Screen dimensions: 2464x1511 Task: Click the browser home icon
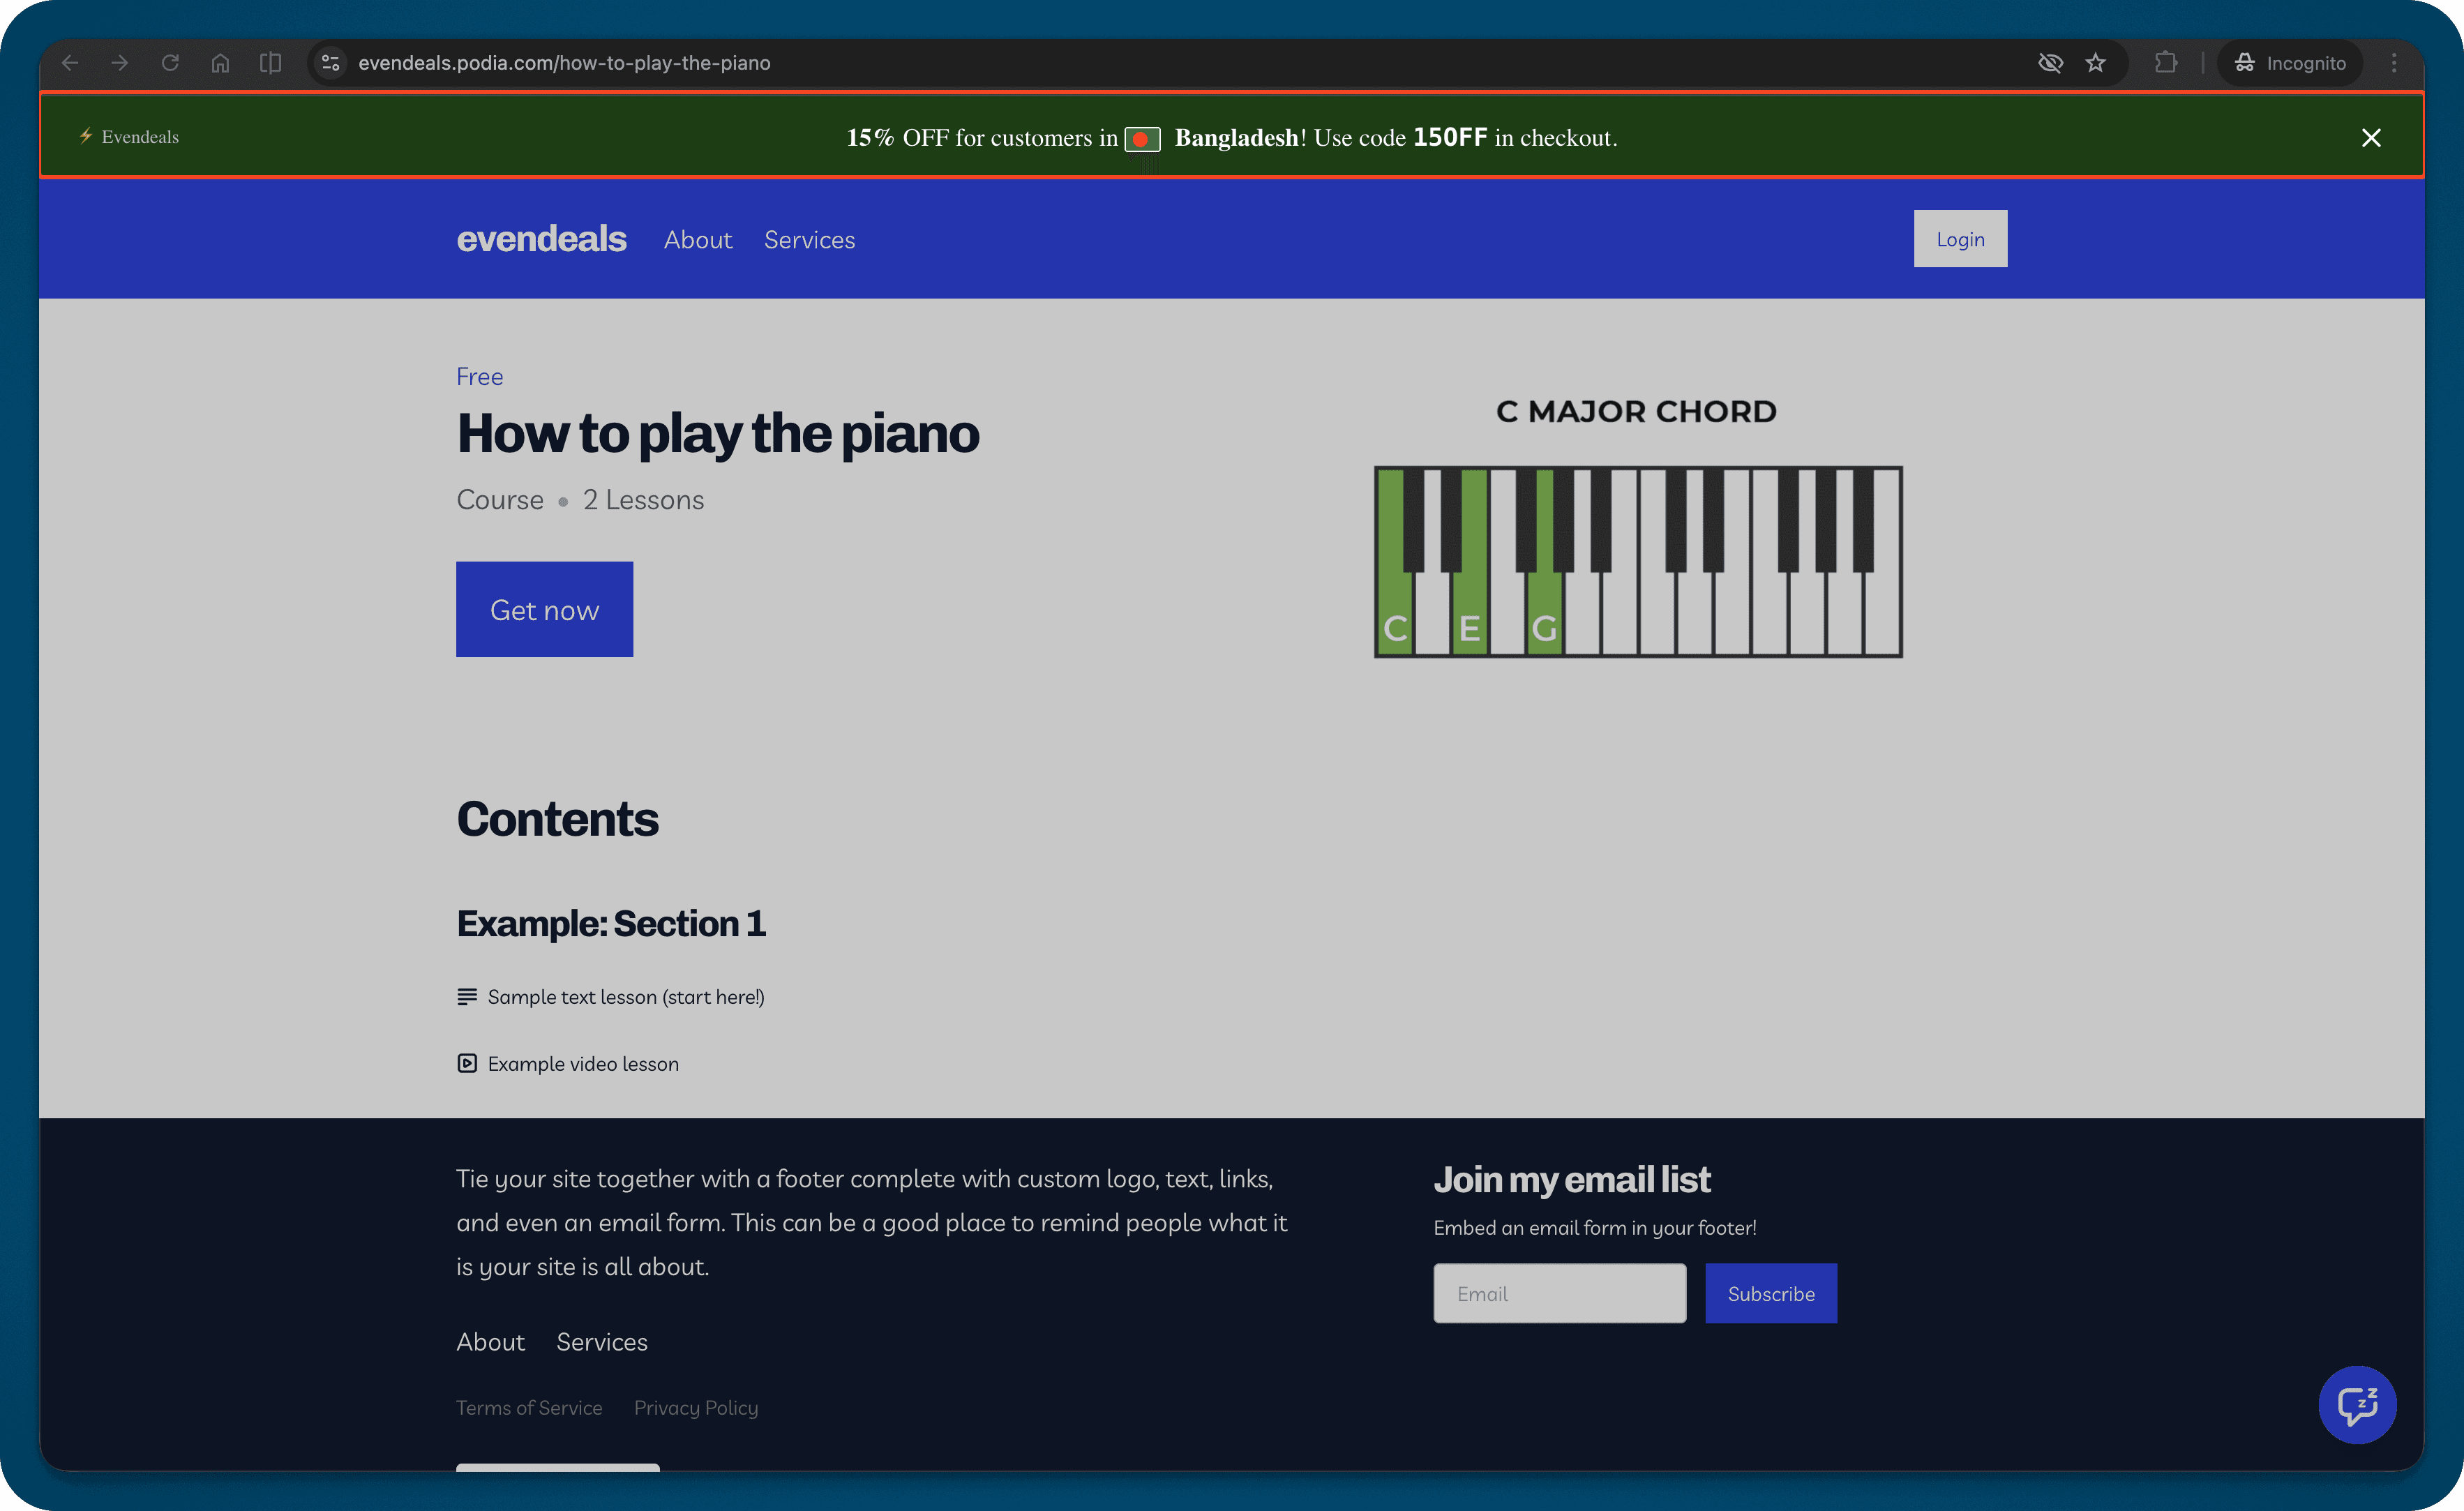pos(220,62)
